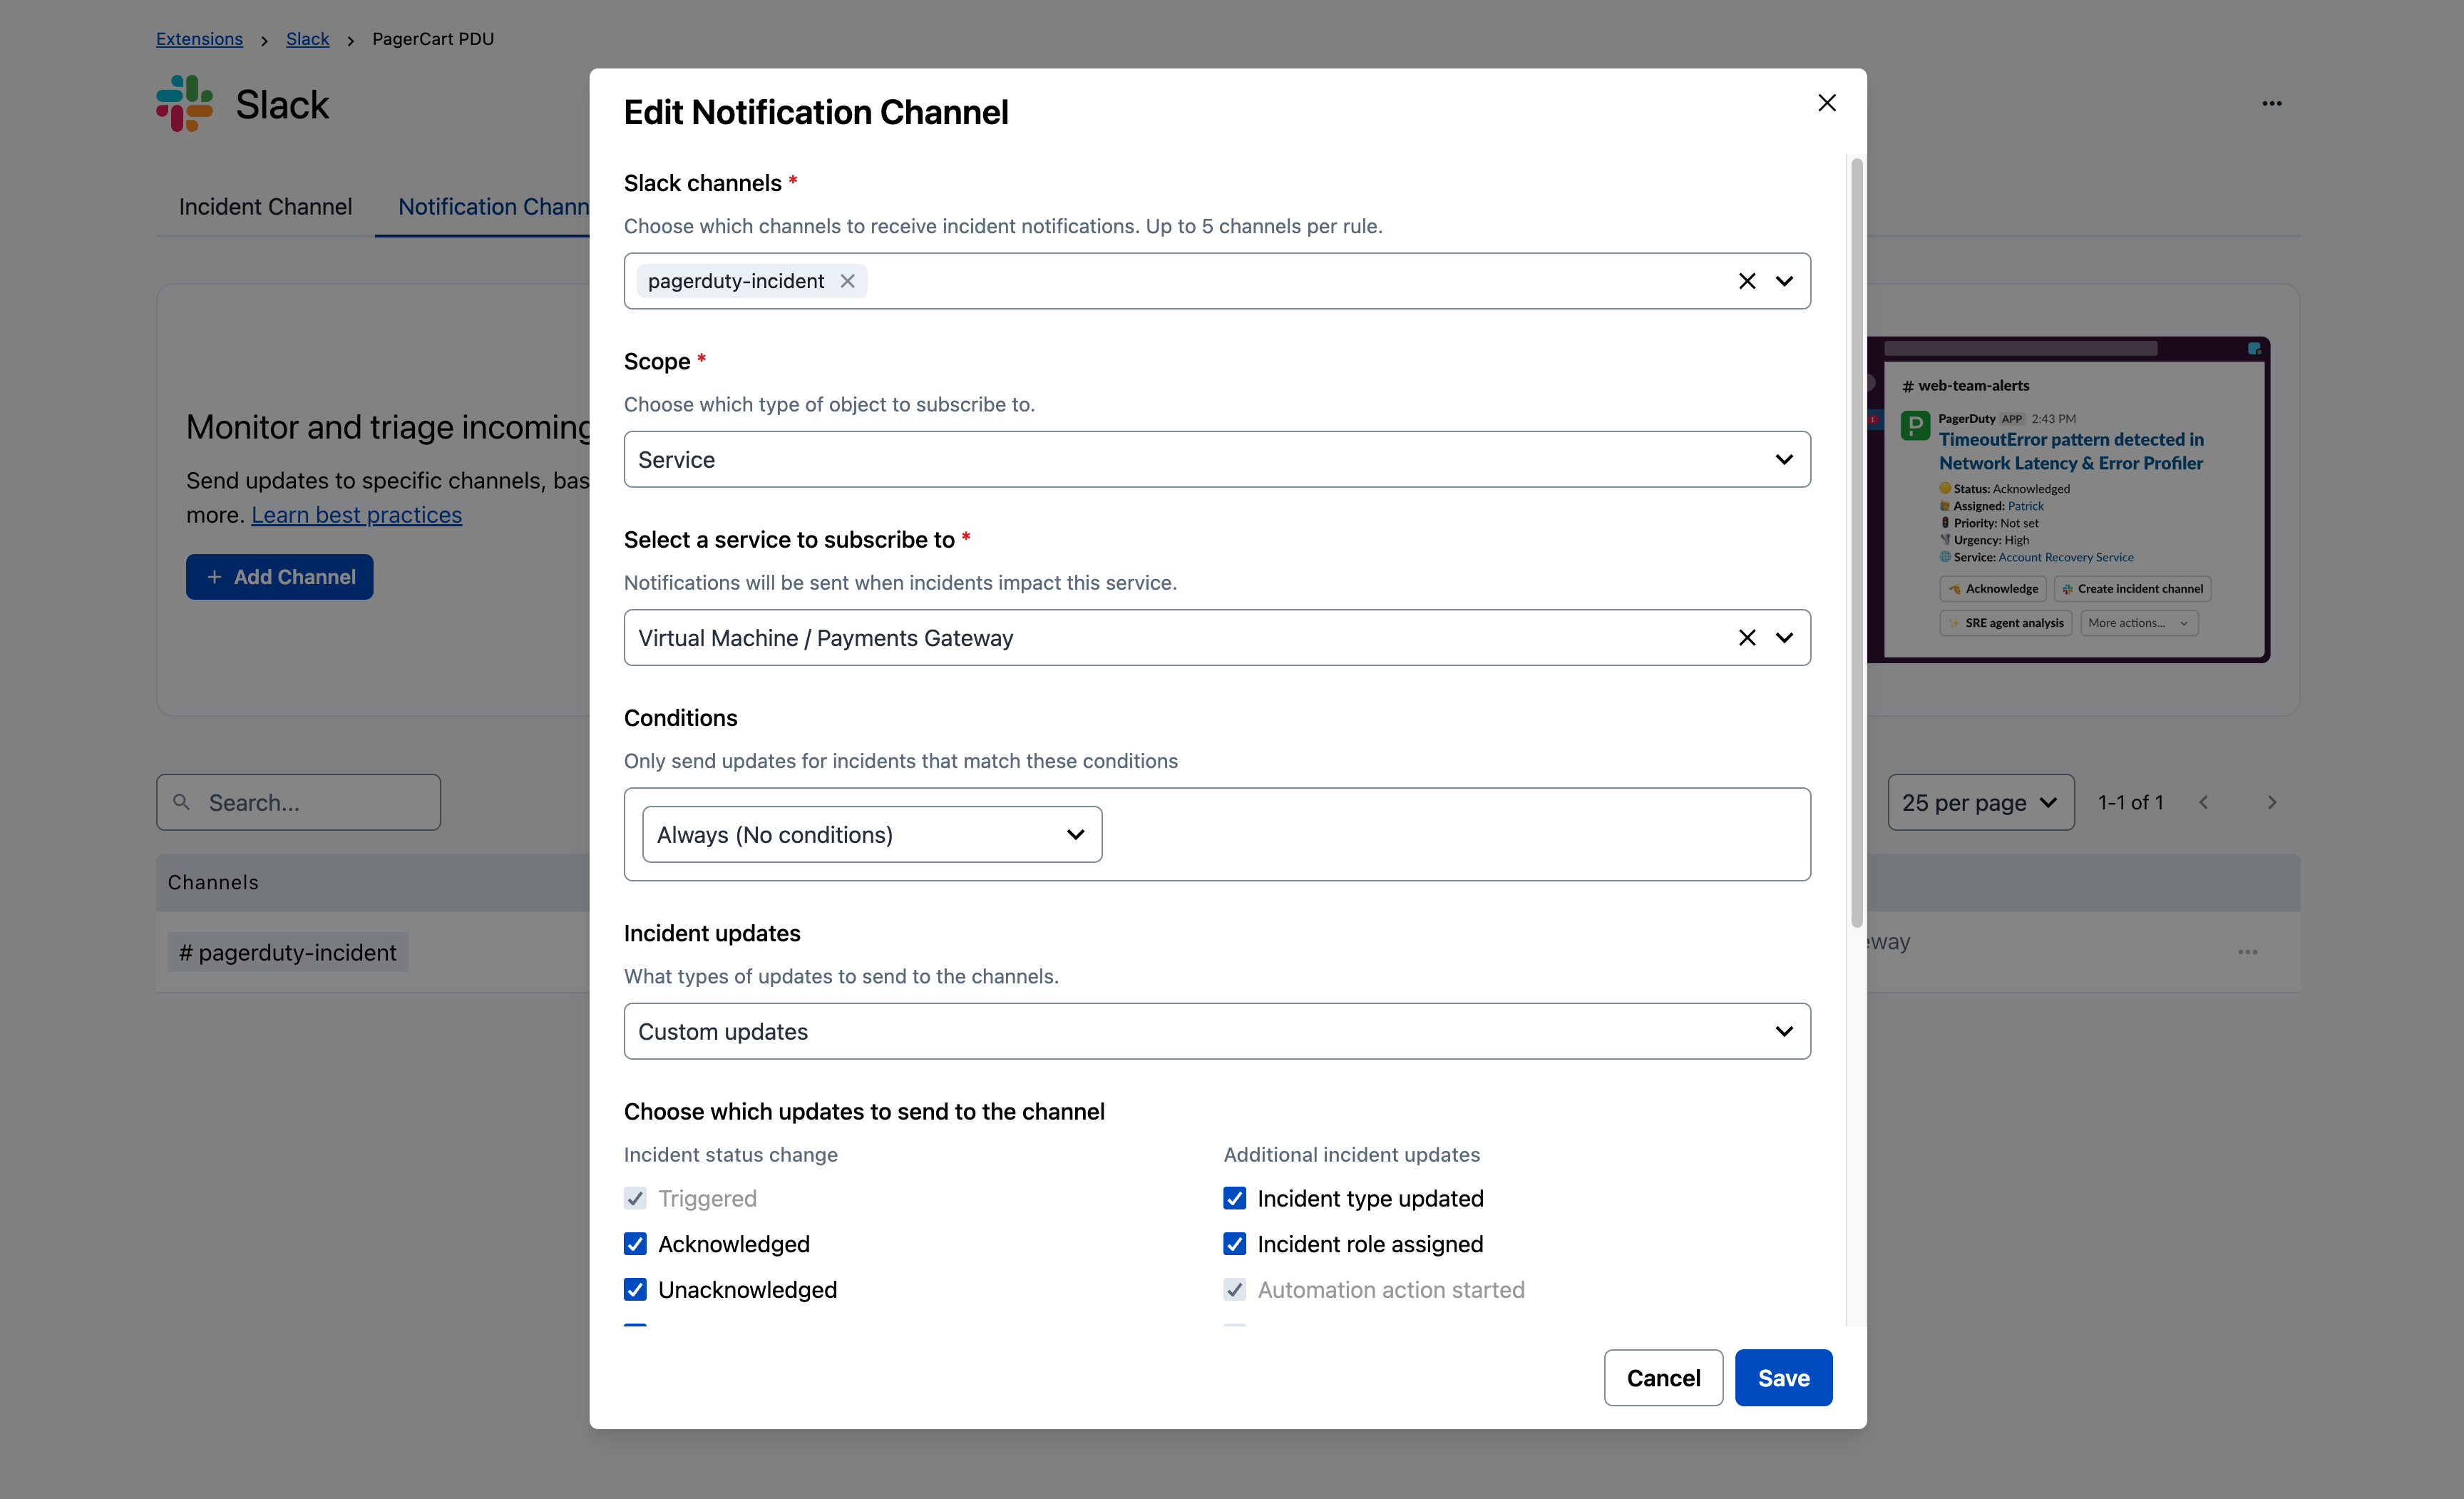The height and width of the screenshot is (1499, 2464).
Task: Save the notification channel changes
Action: tap(1783, 1378)
